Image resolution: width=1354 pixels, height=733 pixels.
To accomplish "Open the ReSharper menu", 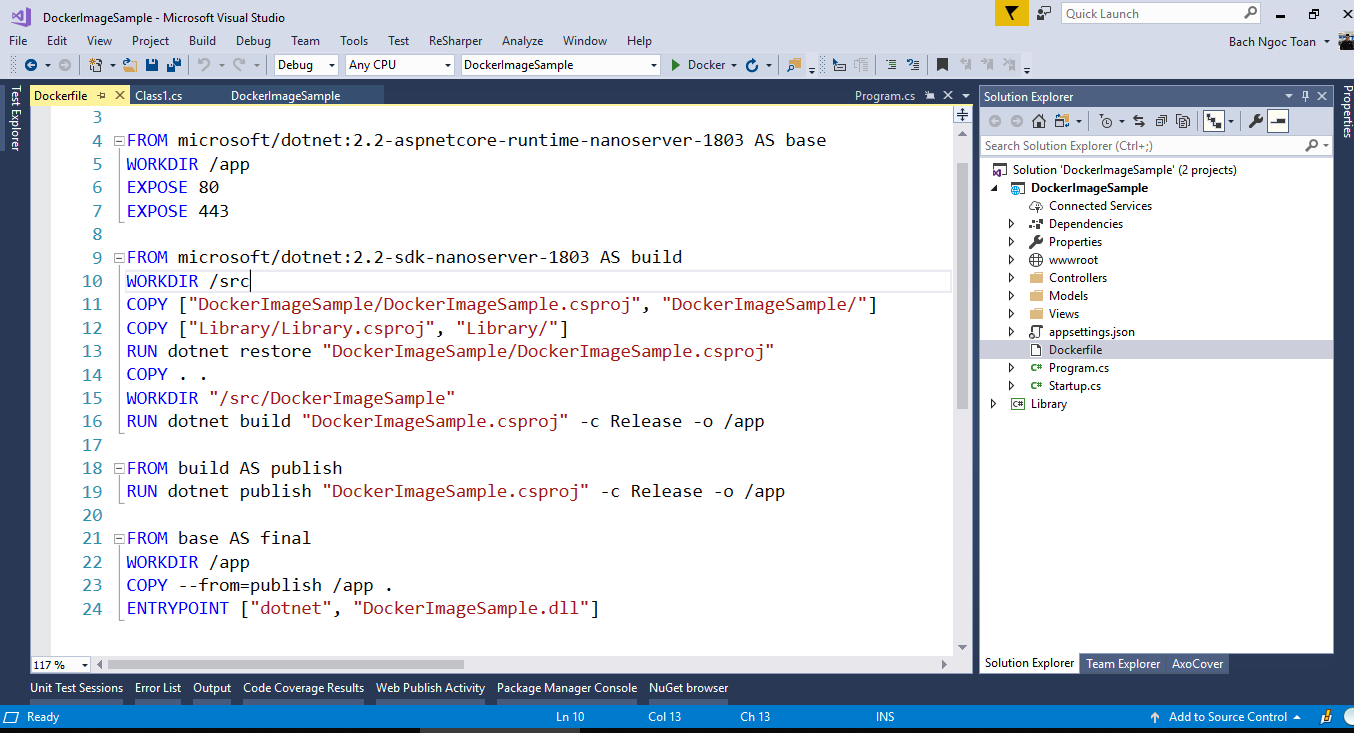I will tap(455, 41).
